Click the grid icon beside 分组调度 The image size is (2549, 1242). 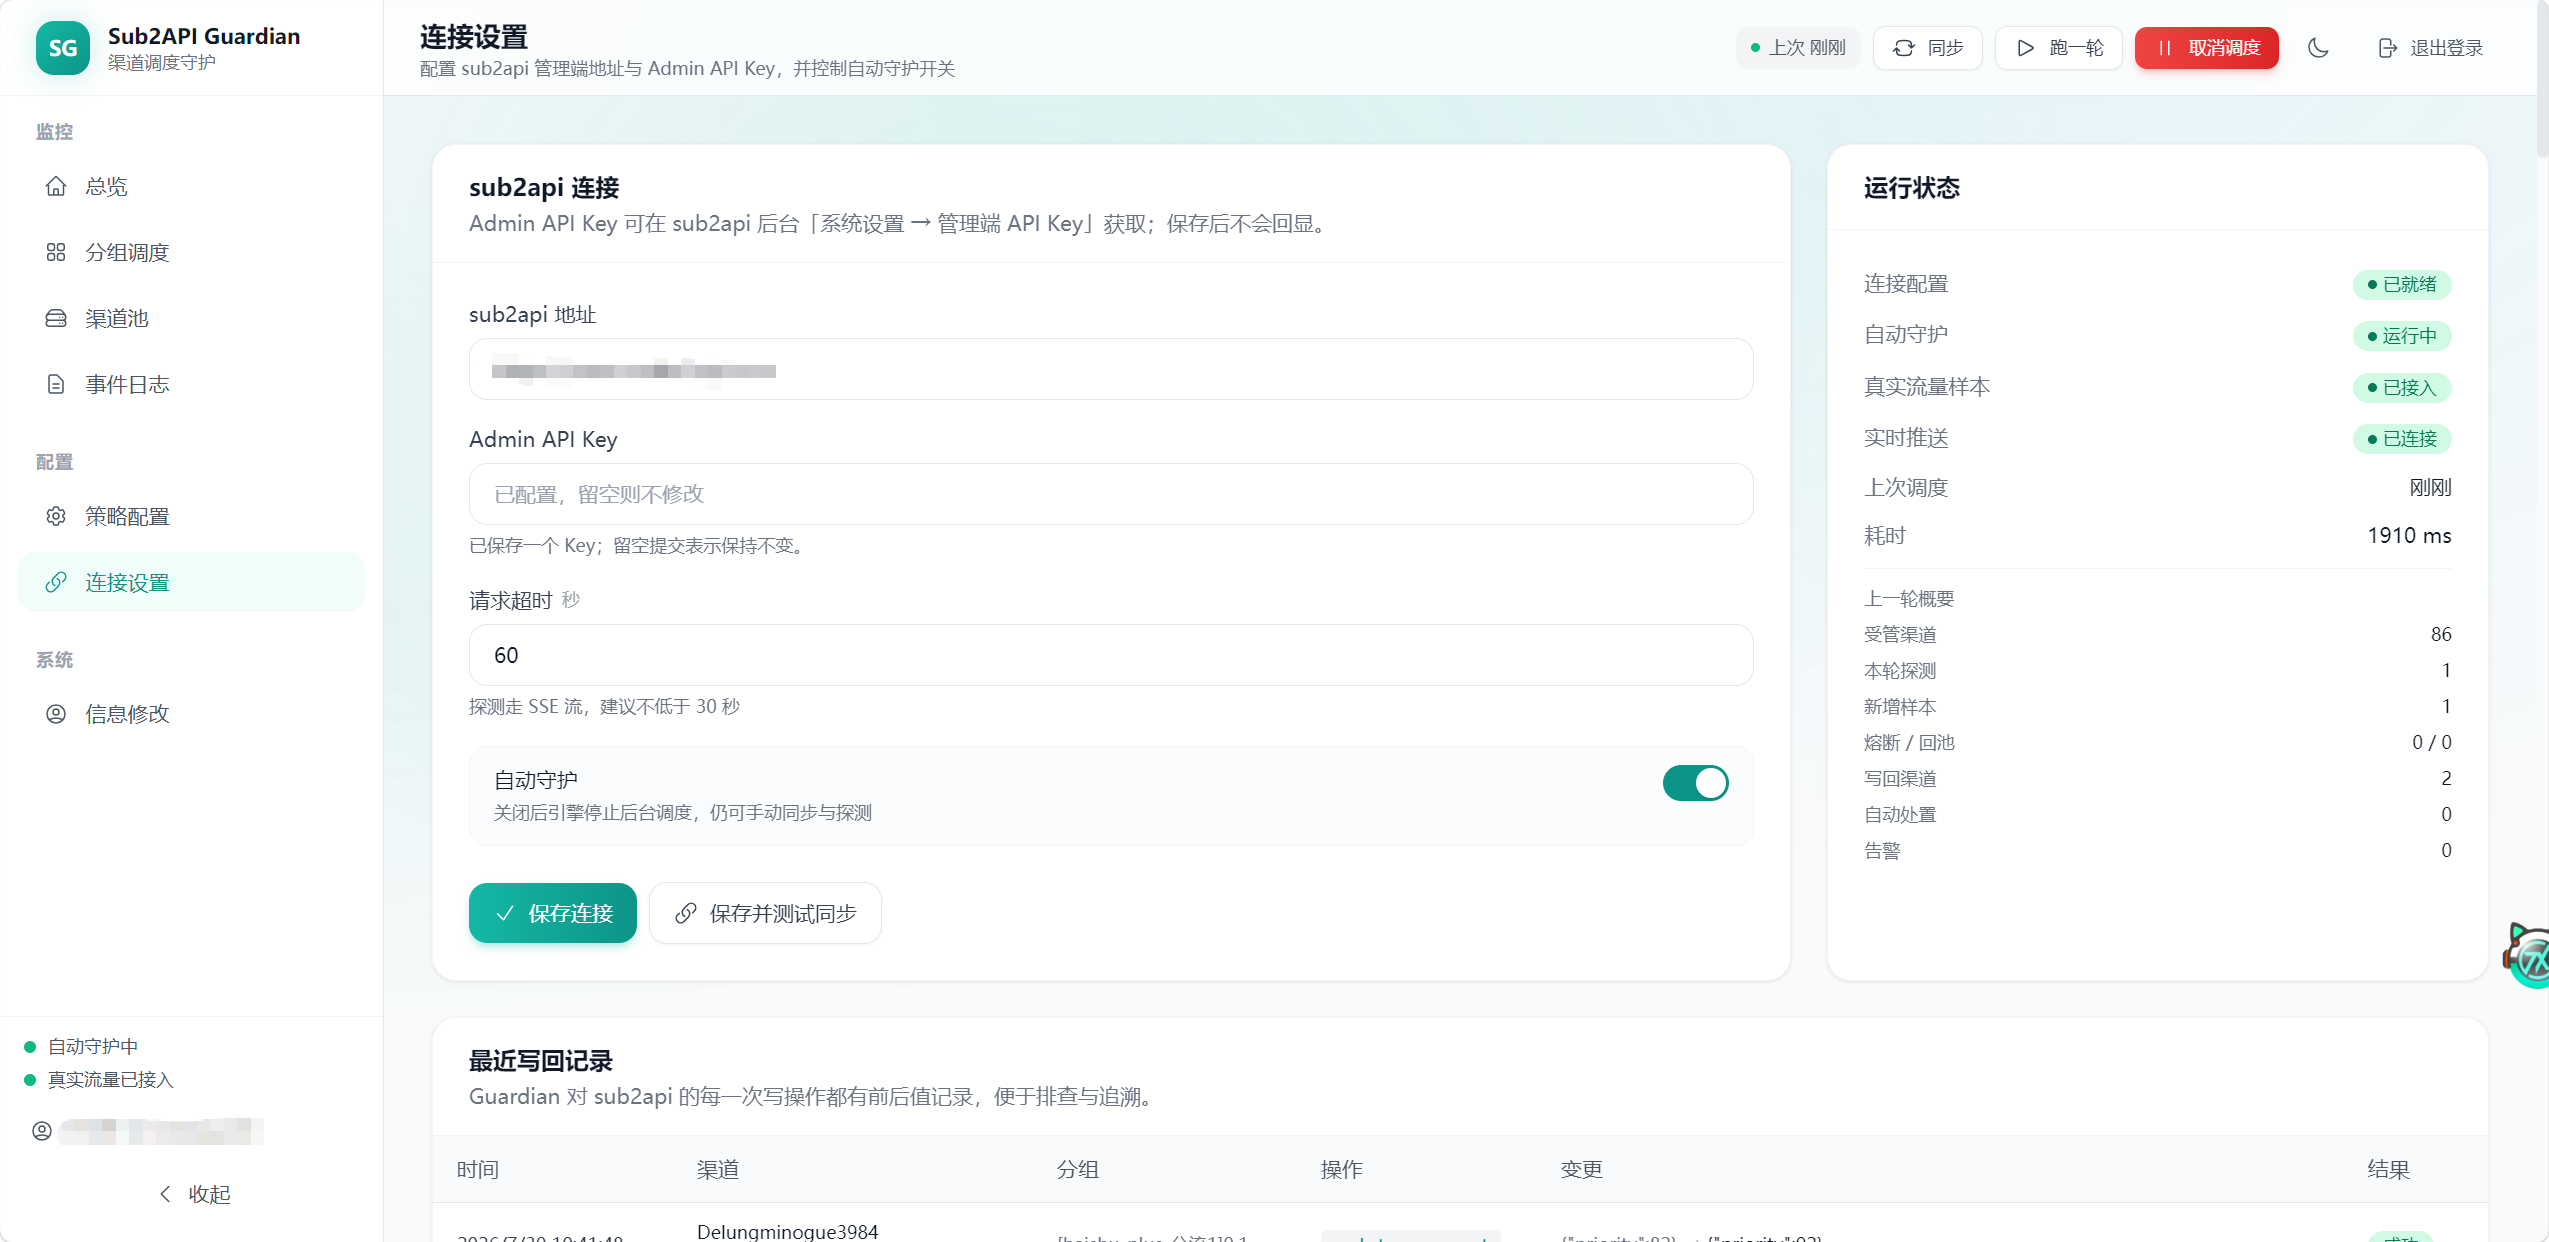56,253
